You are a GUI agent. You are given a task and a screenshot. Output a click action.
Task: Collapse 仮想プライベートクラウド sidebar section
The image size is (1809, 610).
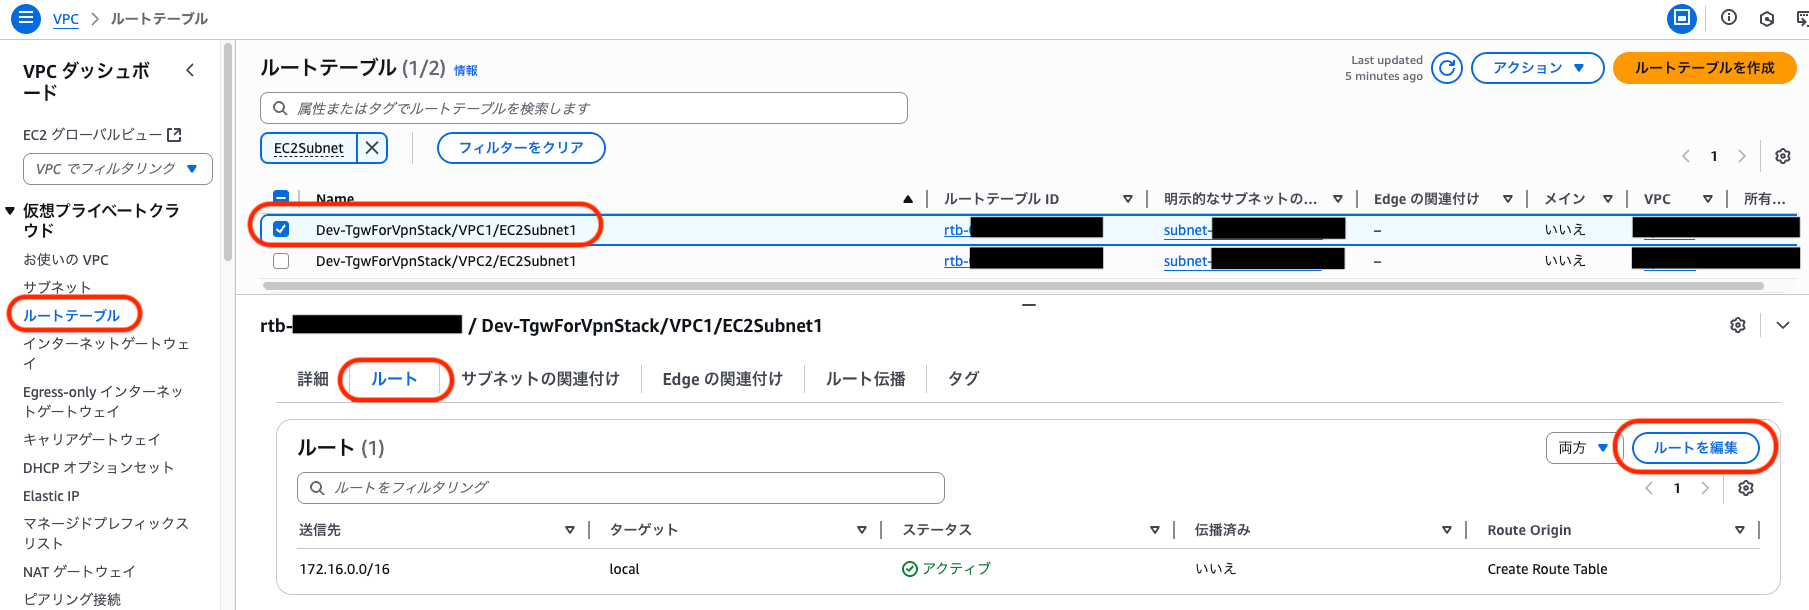[10, 211]
